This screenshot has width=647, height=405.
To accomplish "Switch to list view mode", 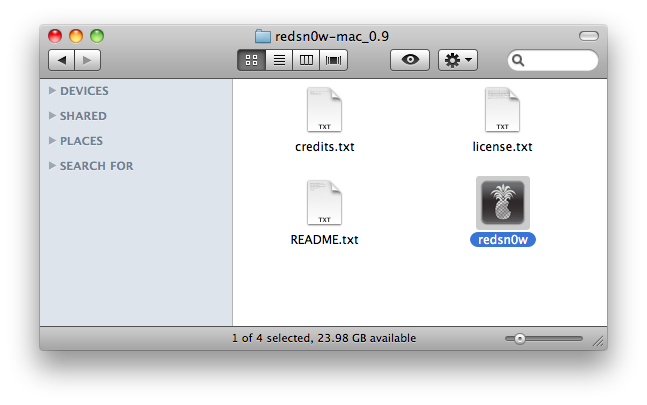I will (279, 60).
